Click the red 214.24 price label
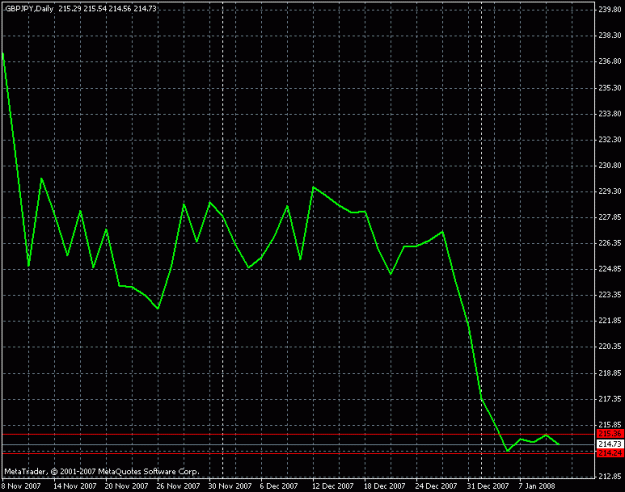625x492 pixels. click(610, 453)
